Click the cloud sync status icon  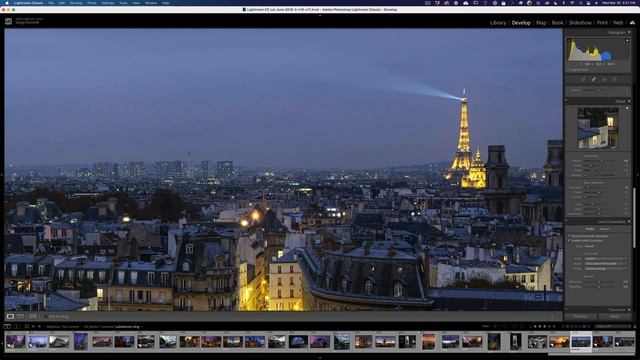coord(632,22)
